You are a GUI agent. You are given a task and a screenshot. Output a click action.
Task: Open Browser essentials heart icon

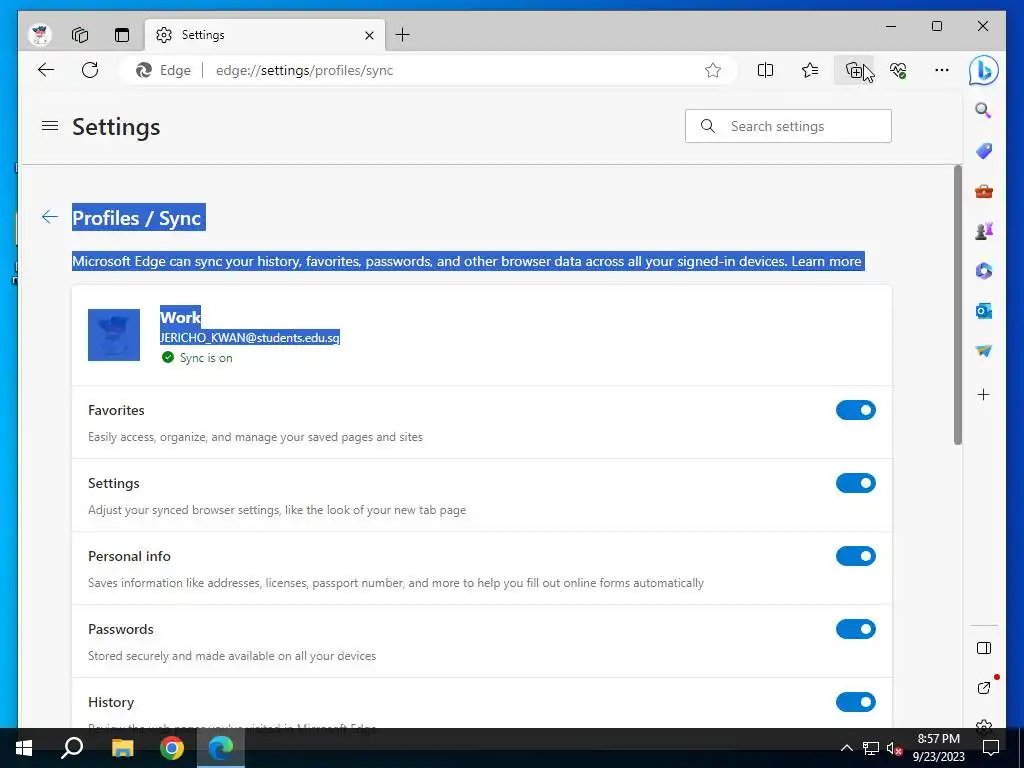(x=898, y=70)
